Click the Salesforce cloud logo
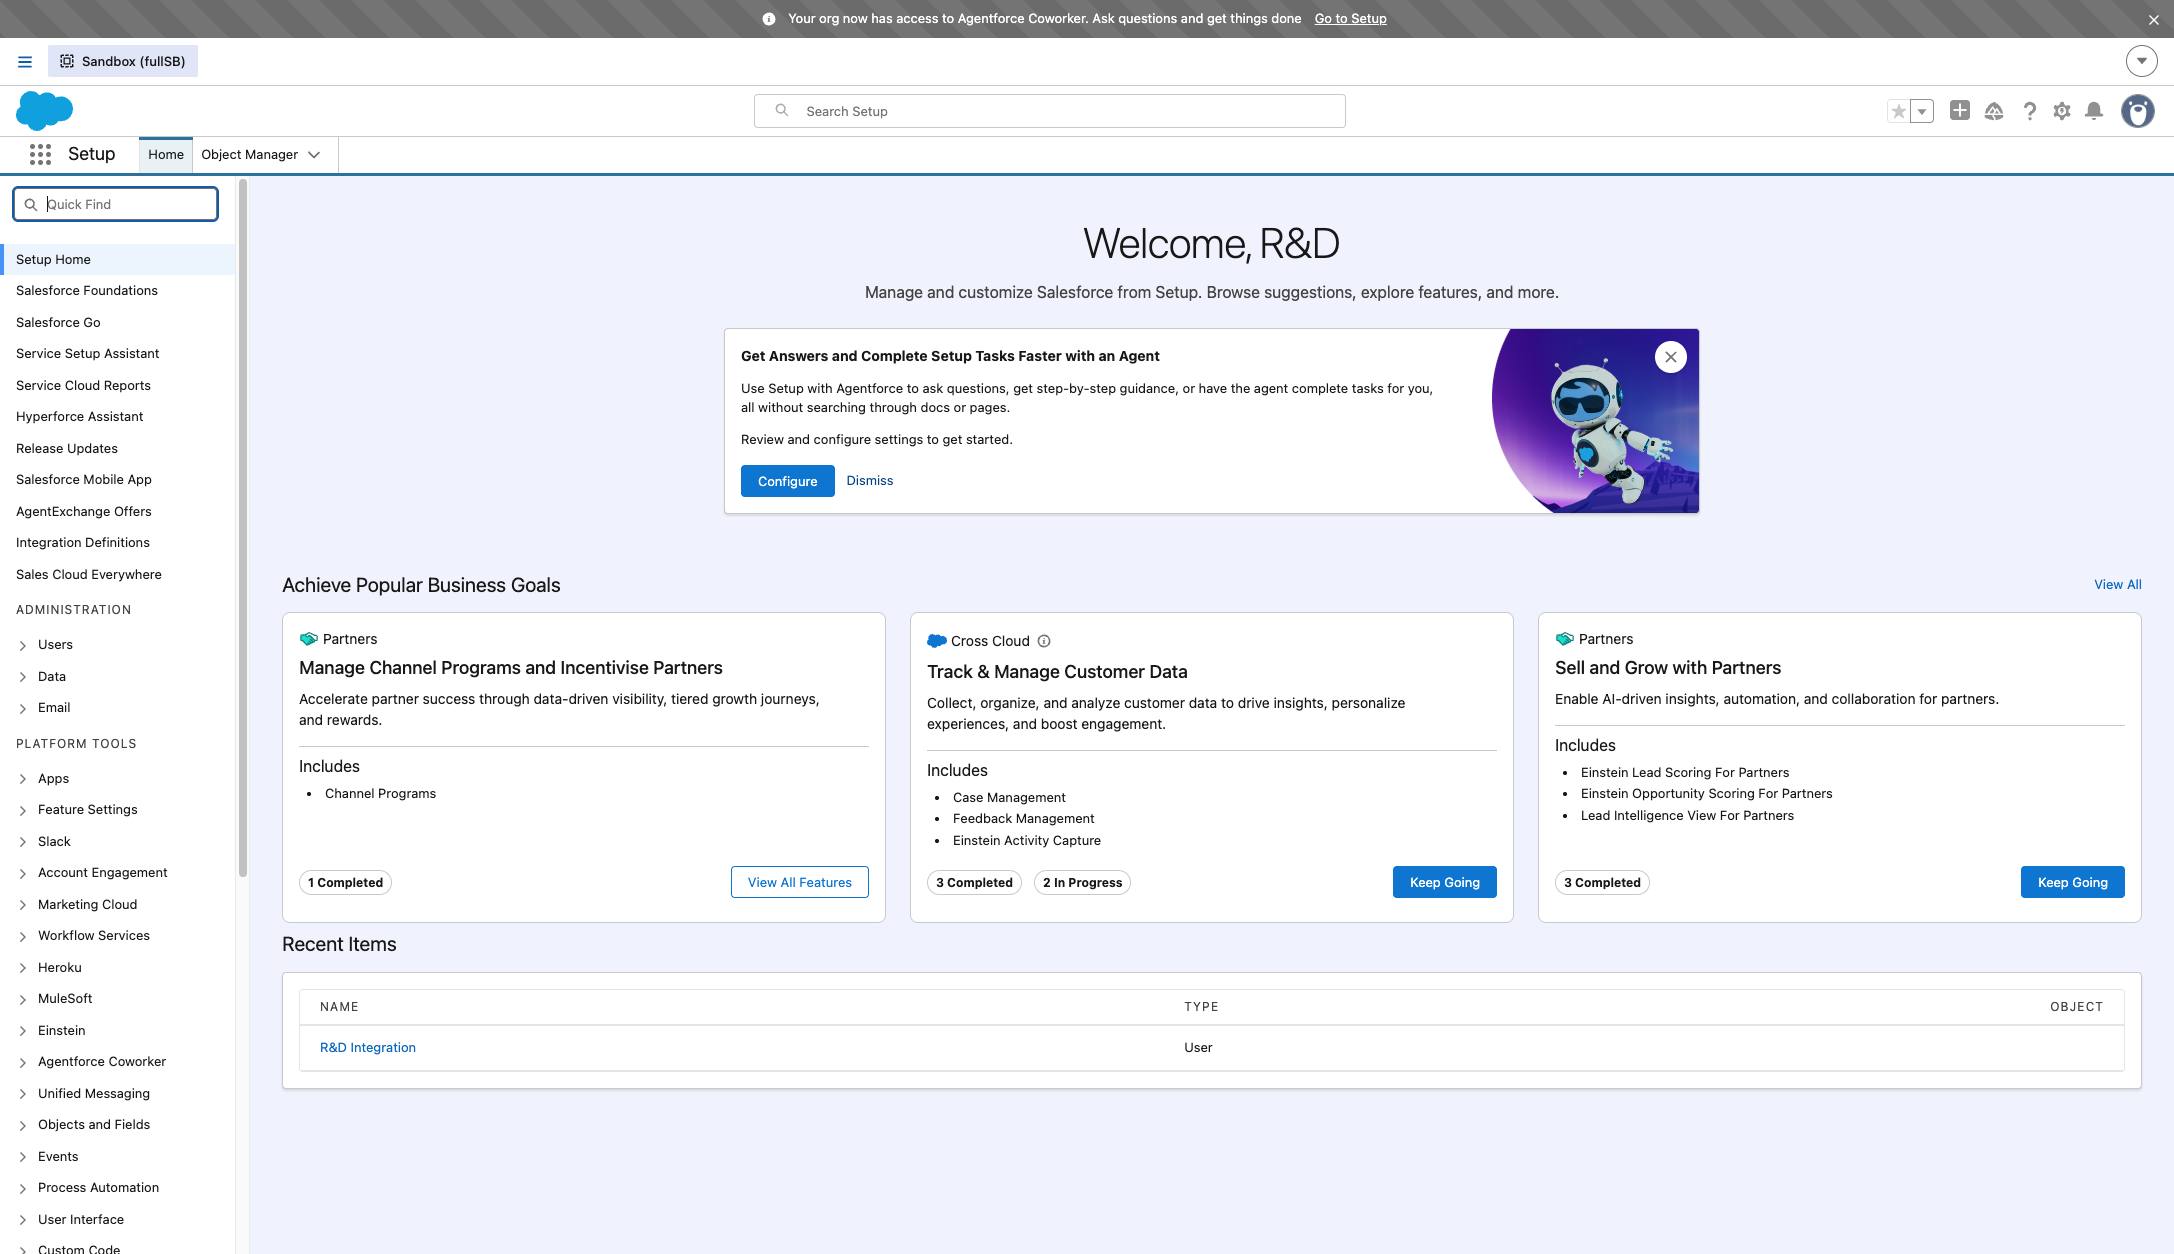 (x=44, y=111)
